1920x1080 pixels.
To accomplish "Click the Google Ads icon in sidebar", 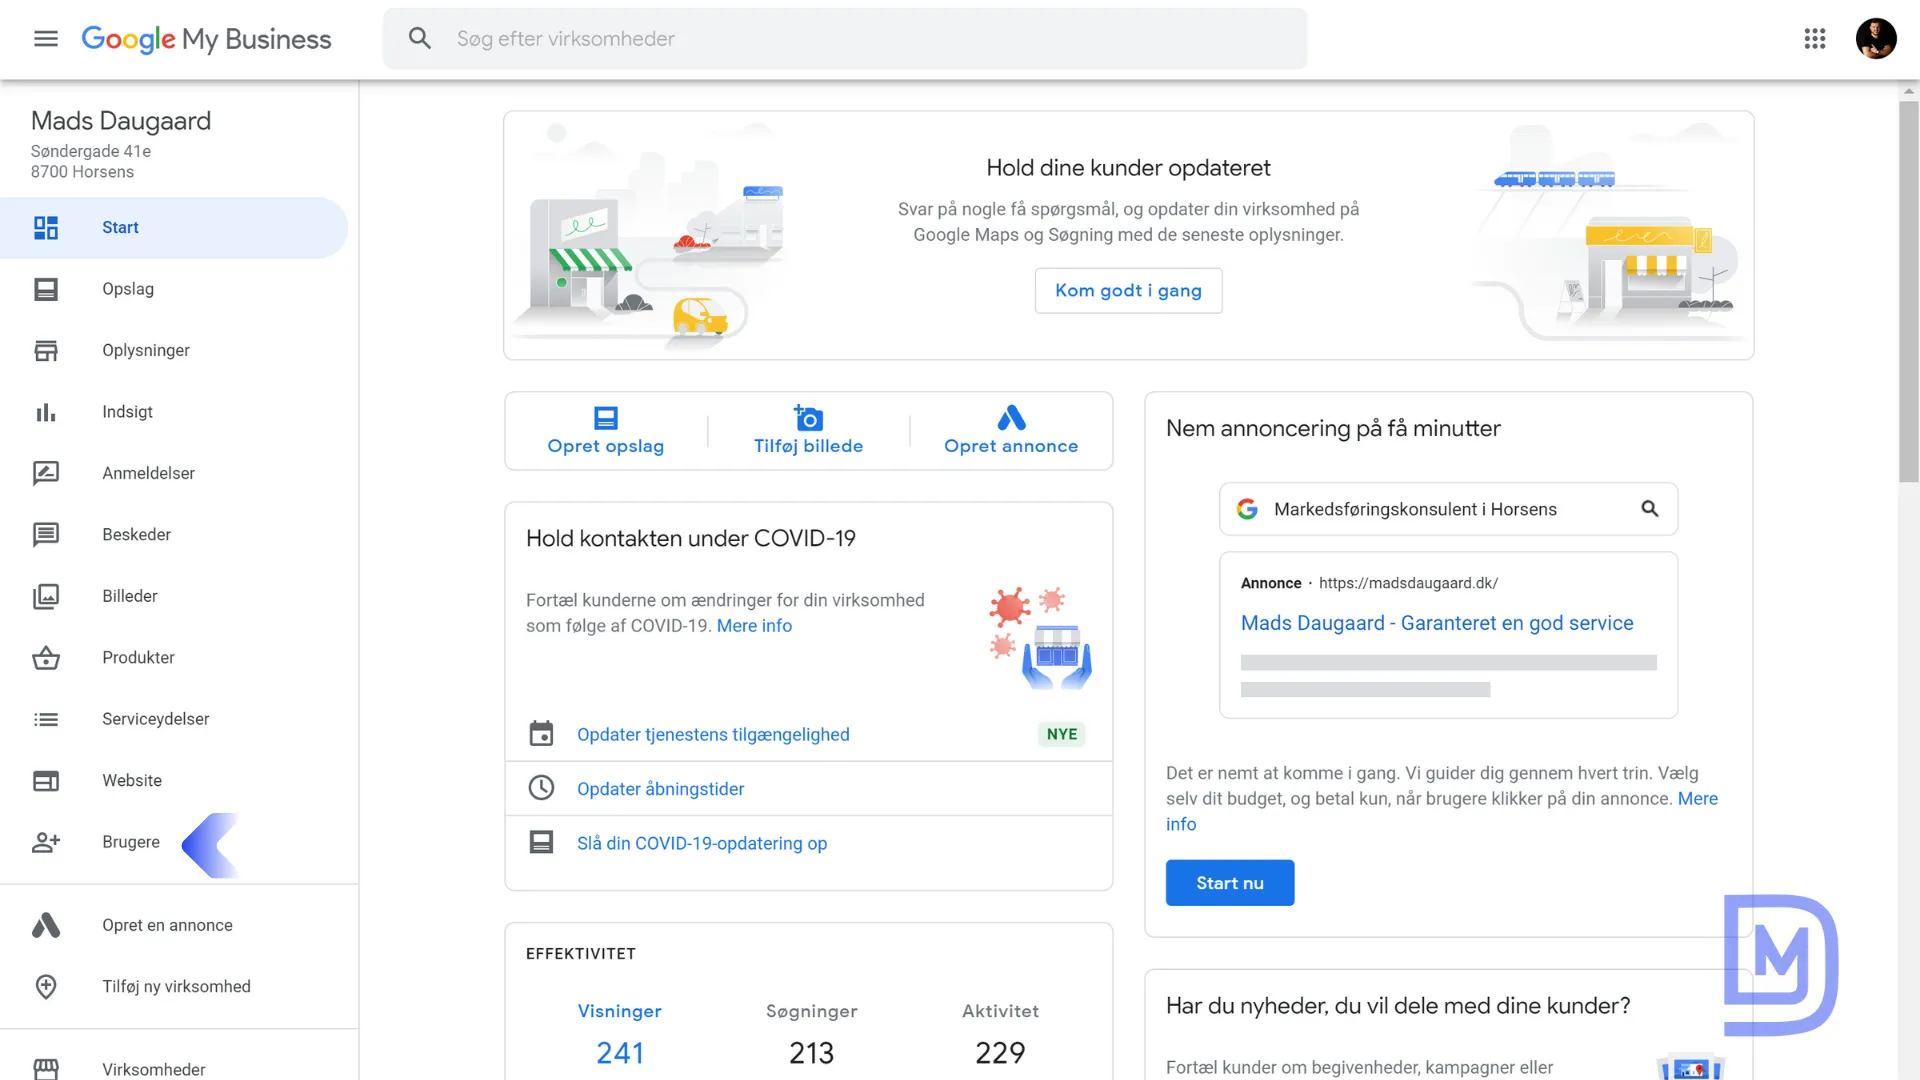I will (x=46, y=925).
